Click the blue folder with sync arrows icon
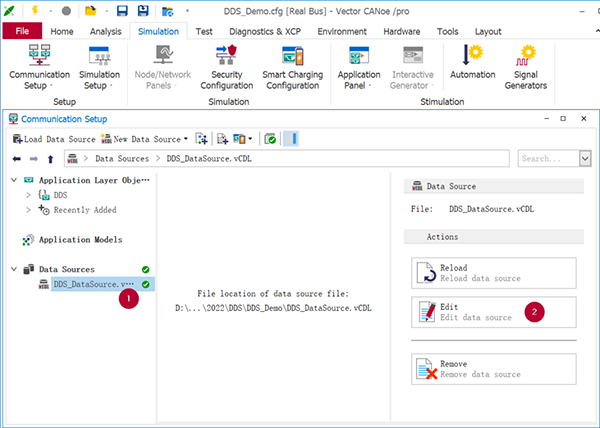This screenshot has width=600, height=428. (168, 11)
